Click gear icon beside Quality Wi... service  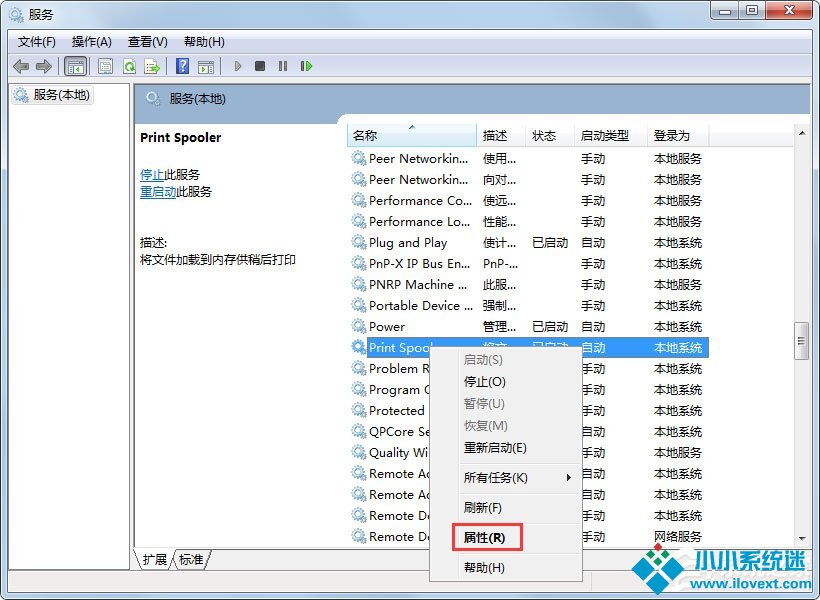358,452
